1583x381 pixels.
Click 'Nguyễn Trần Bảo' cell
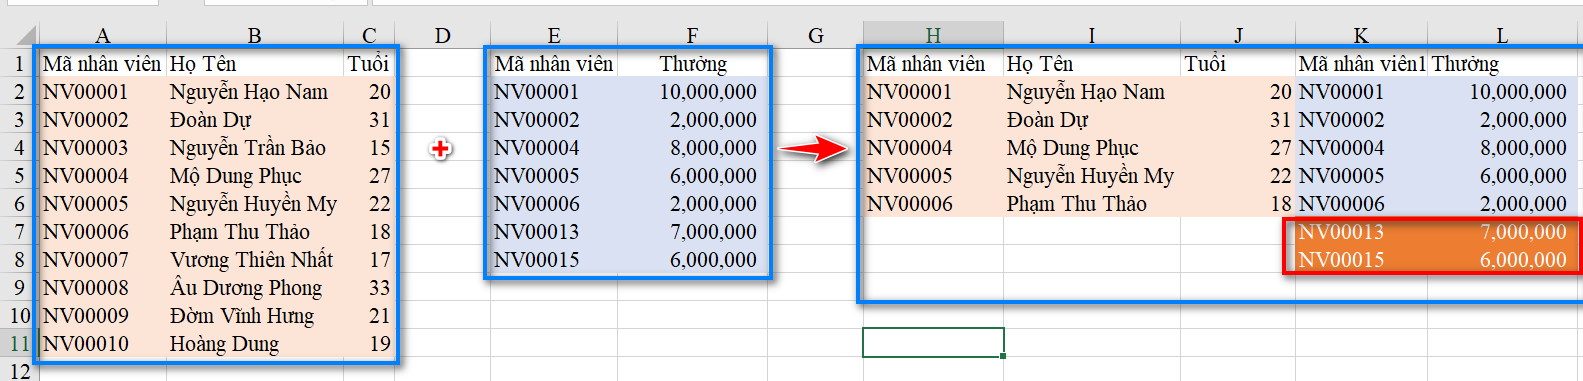(254, 148)
